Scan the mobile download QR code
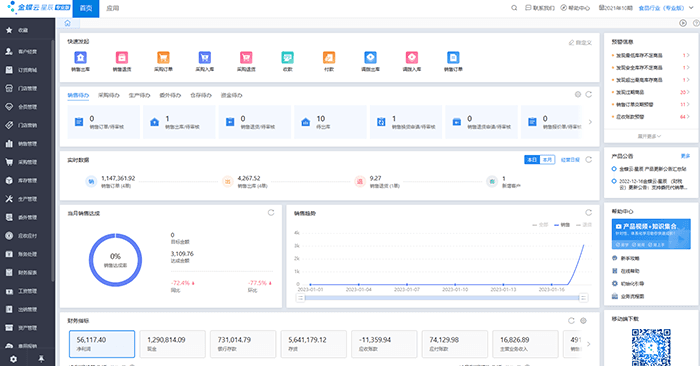 (x=651, y=347)
